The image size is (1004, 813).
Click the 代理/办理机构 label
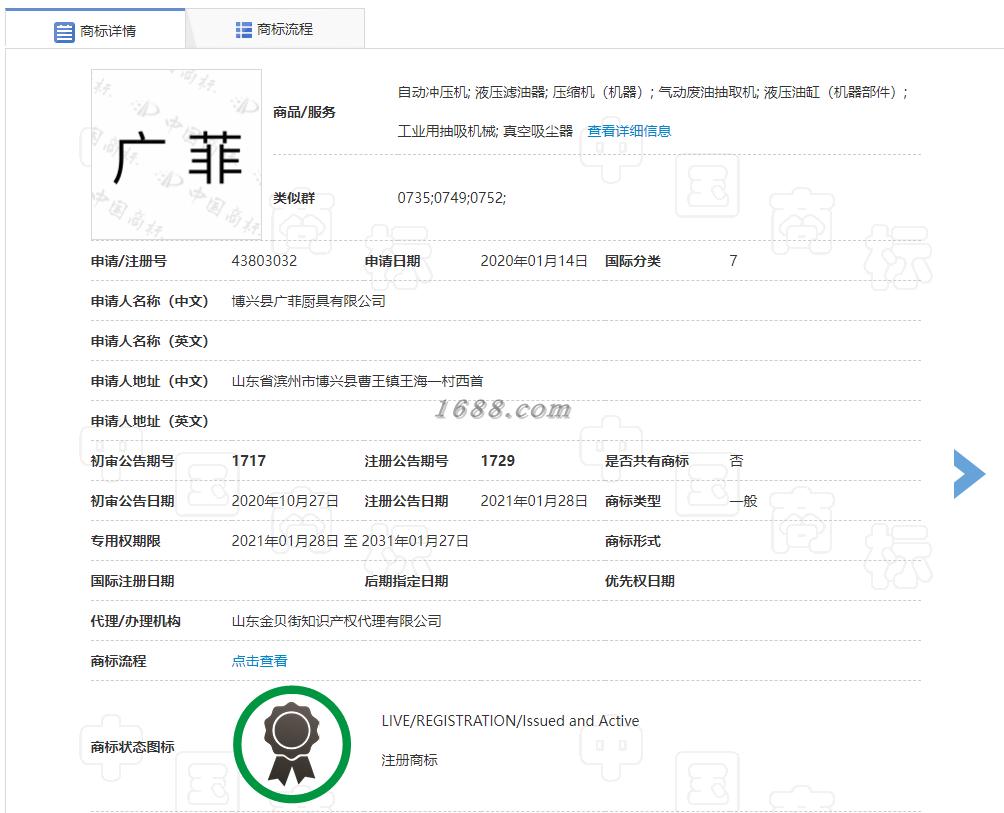point(135,621)
